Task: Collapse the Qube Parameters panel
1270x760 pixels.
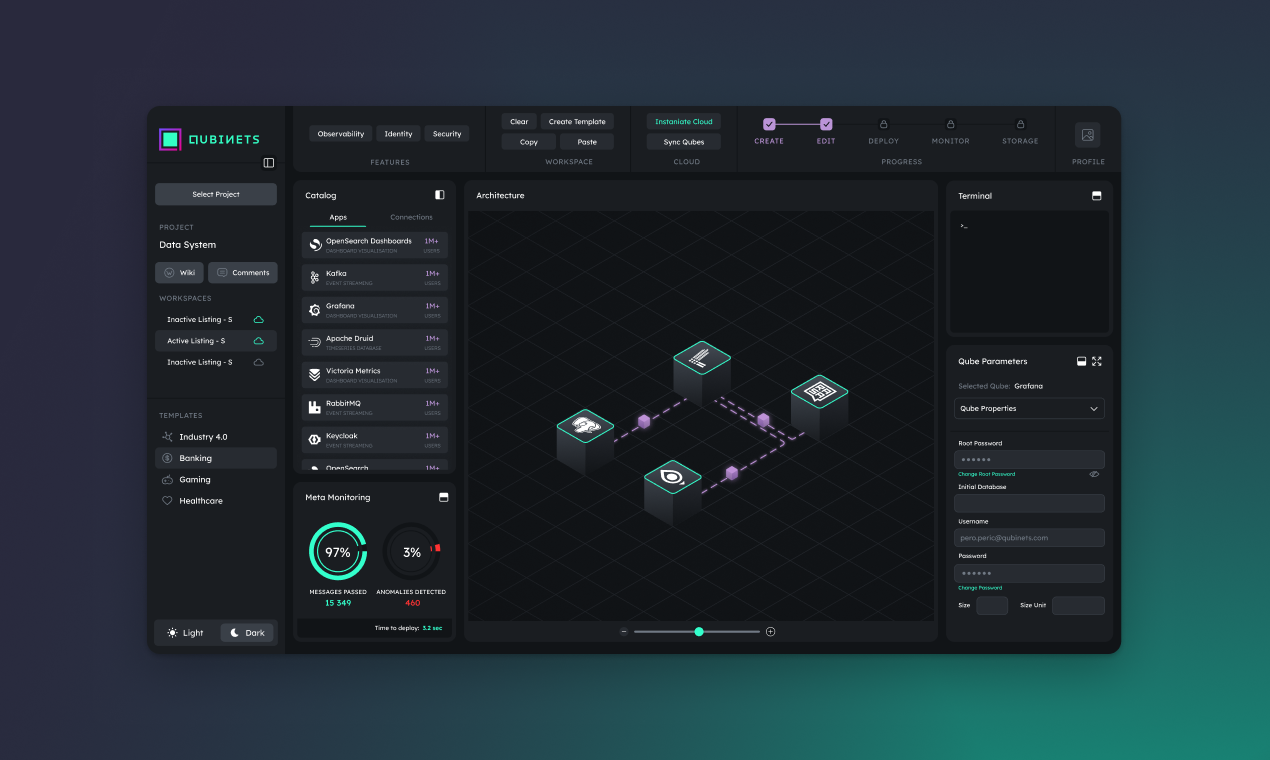Action: [1081, 361]
